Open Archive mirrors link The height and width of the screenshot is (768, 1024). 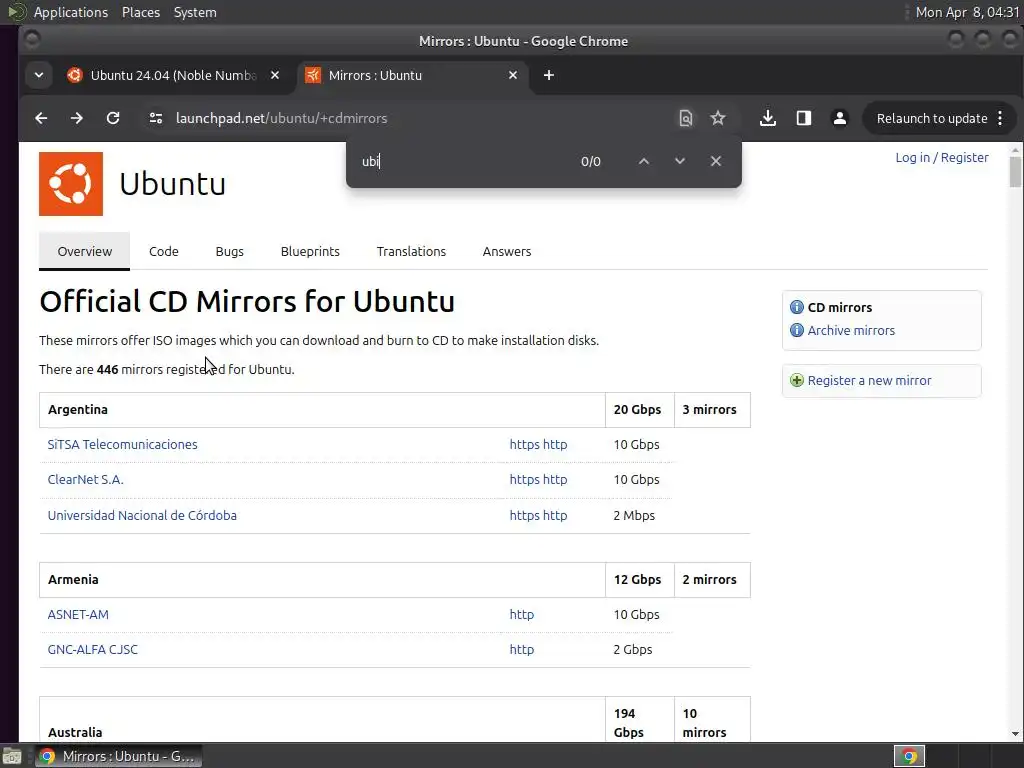click(x=851, y=330)
